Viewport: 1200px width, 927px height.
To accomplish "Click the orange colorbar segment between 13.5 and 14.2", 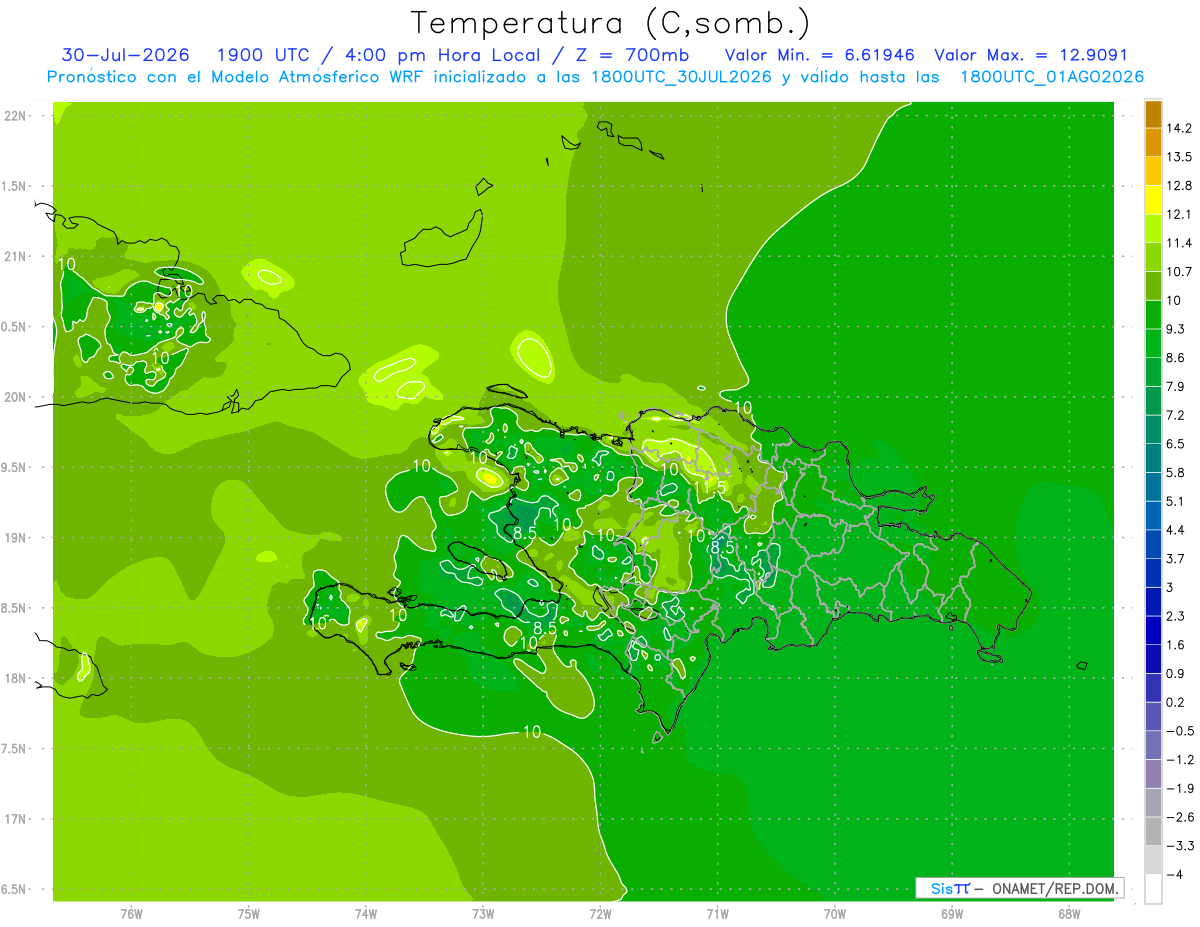I will pos(1153,142).
